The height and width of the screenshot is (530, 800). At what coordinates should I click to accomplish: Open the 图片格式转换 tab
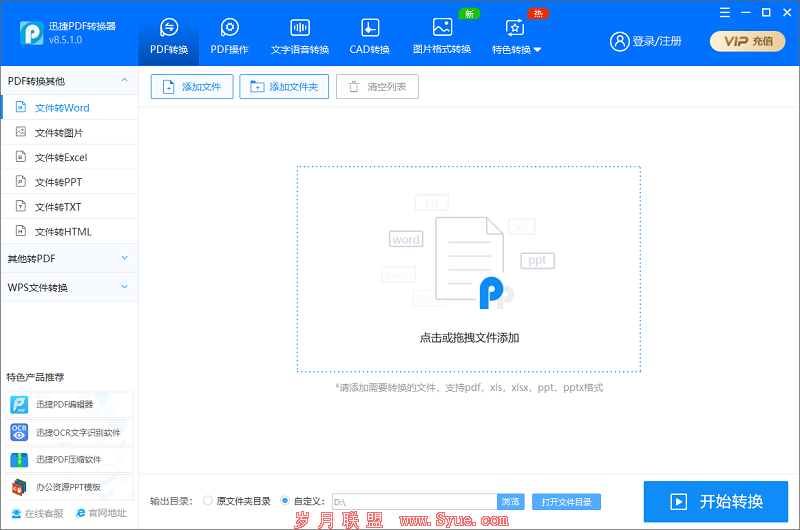[442, 36]
